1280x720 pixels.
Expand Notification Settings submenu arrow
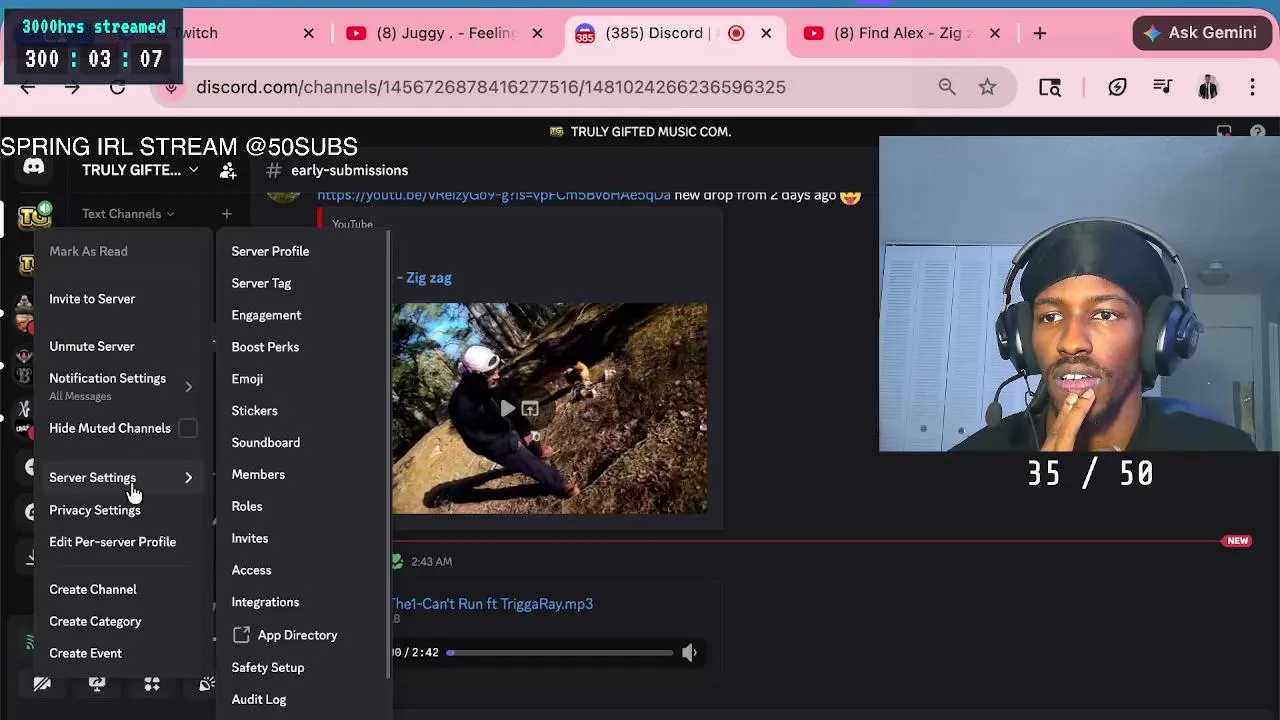188,386
